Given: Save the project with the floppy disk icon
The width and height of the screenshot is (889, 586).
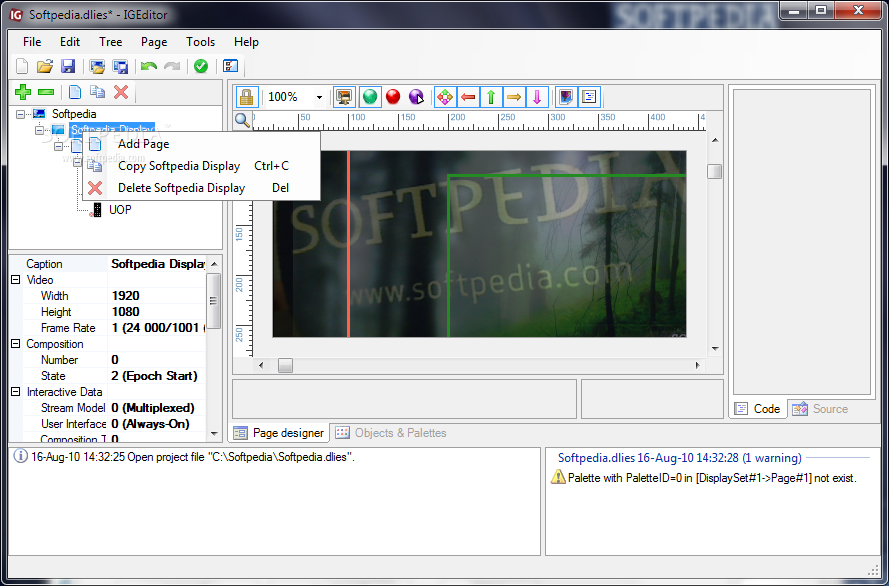Looking at the screenshot, I should pos(68,66).
